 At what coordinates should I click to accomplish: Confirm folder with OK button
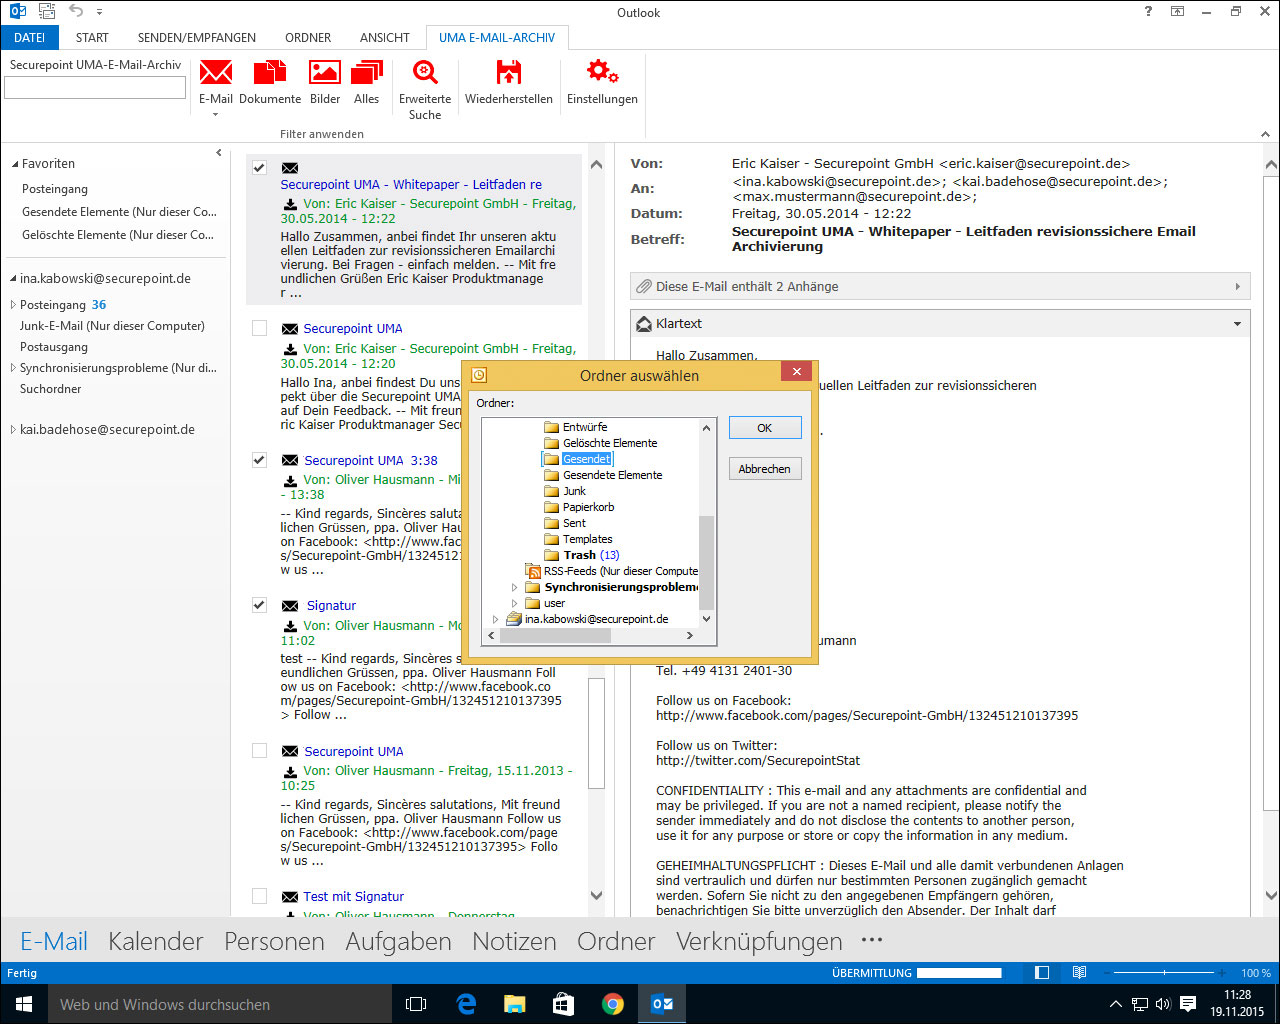pos(765,428)
